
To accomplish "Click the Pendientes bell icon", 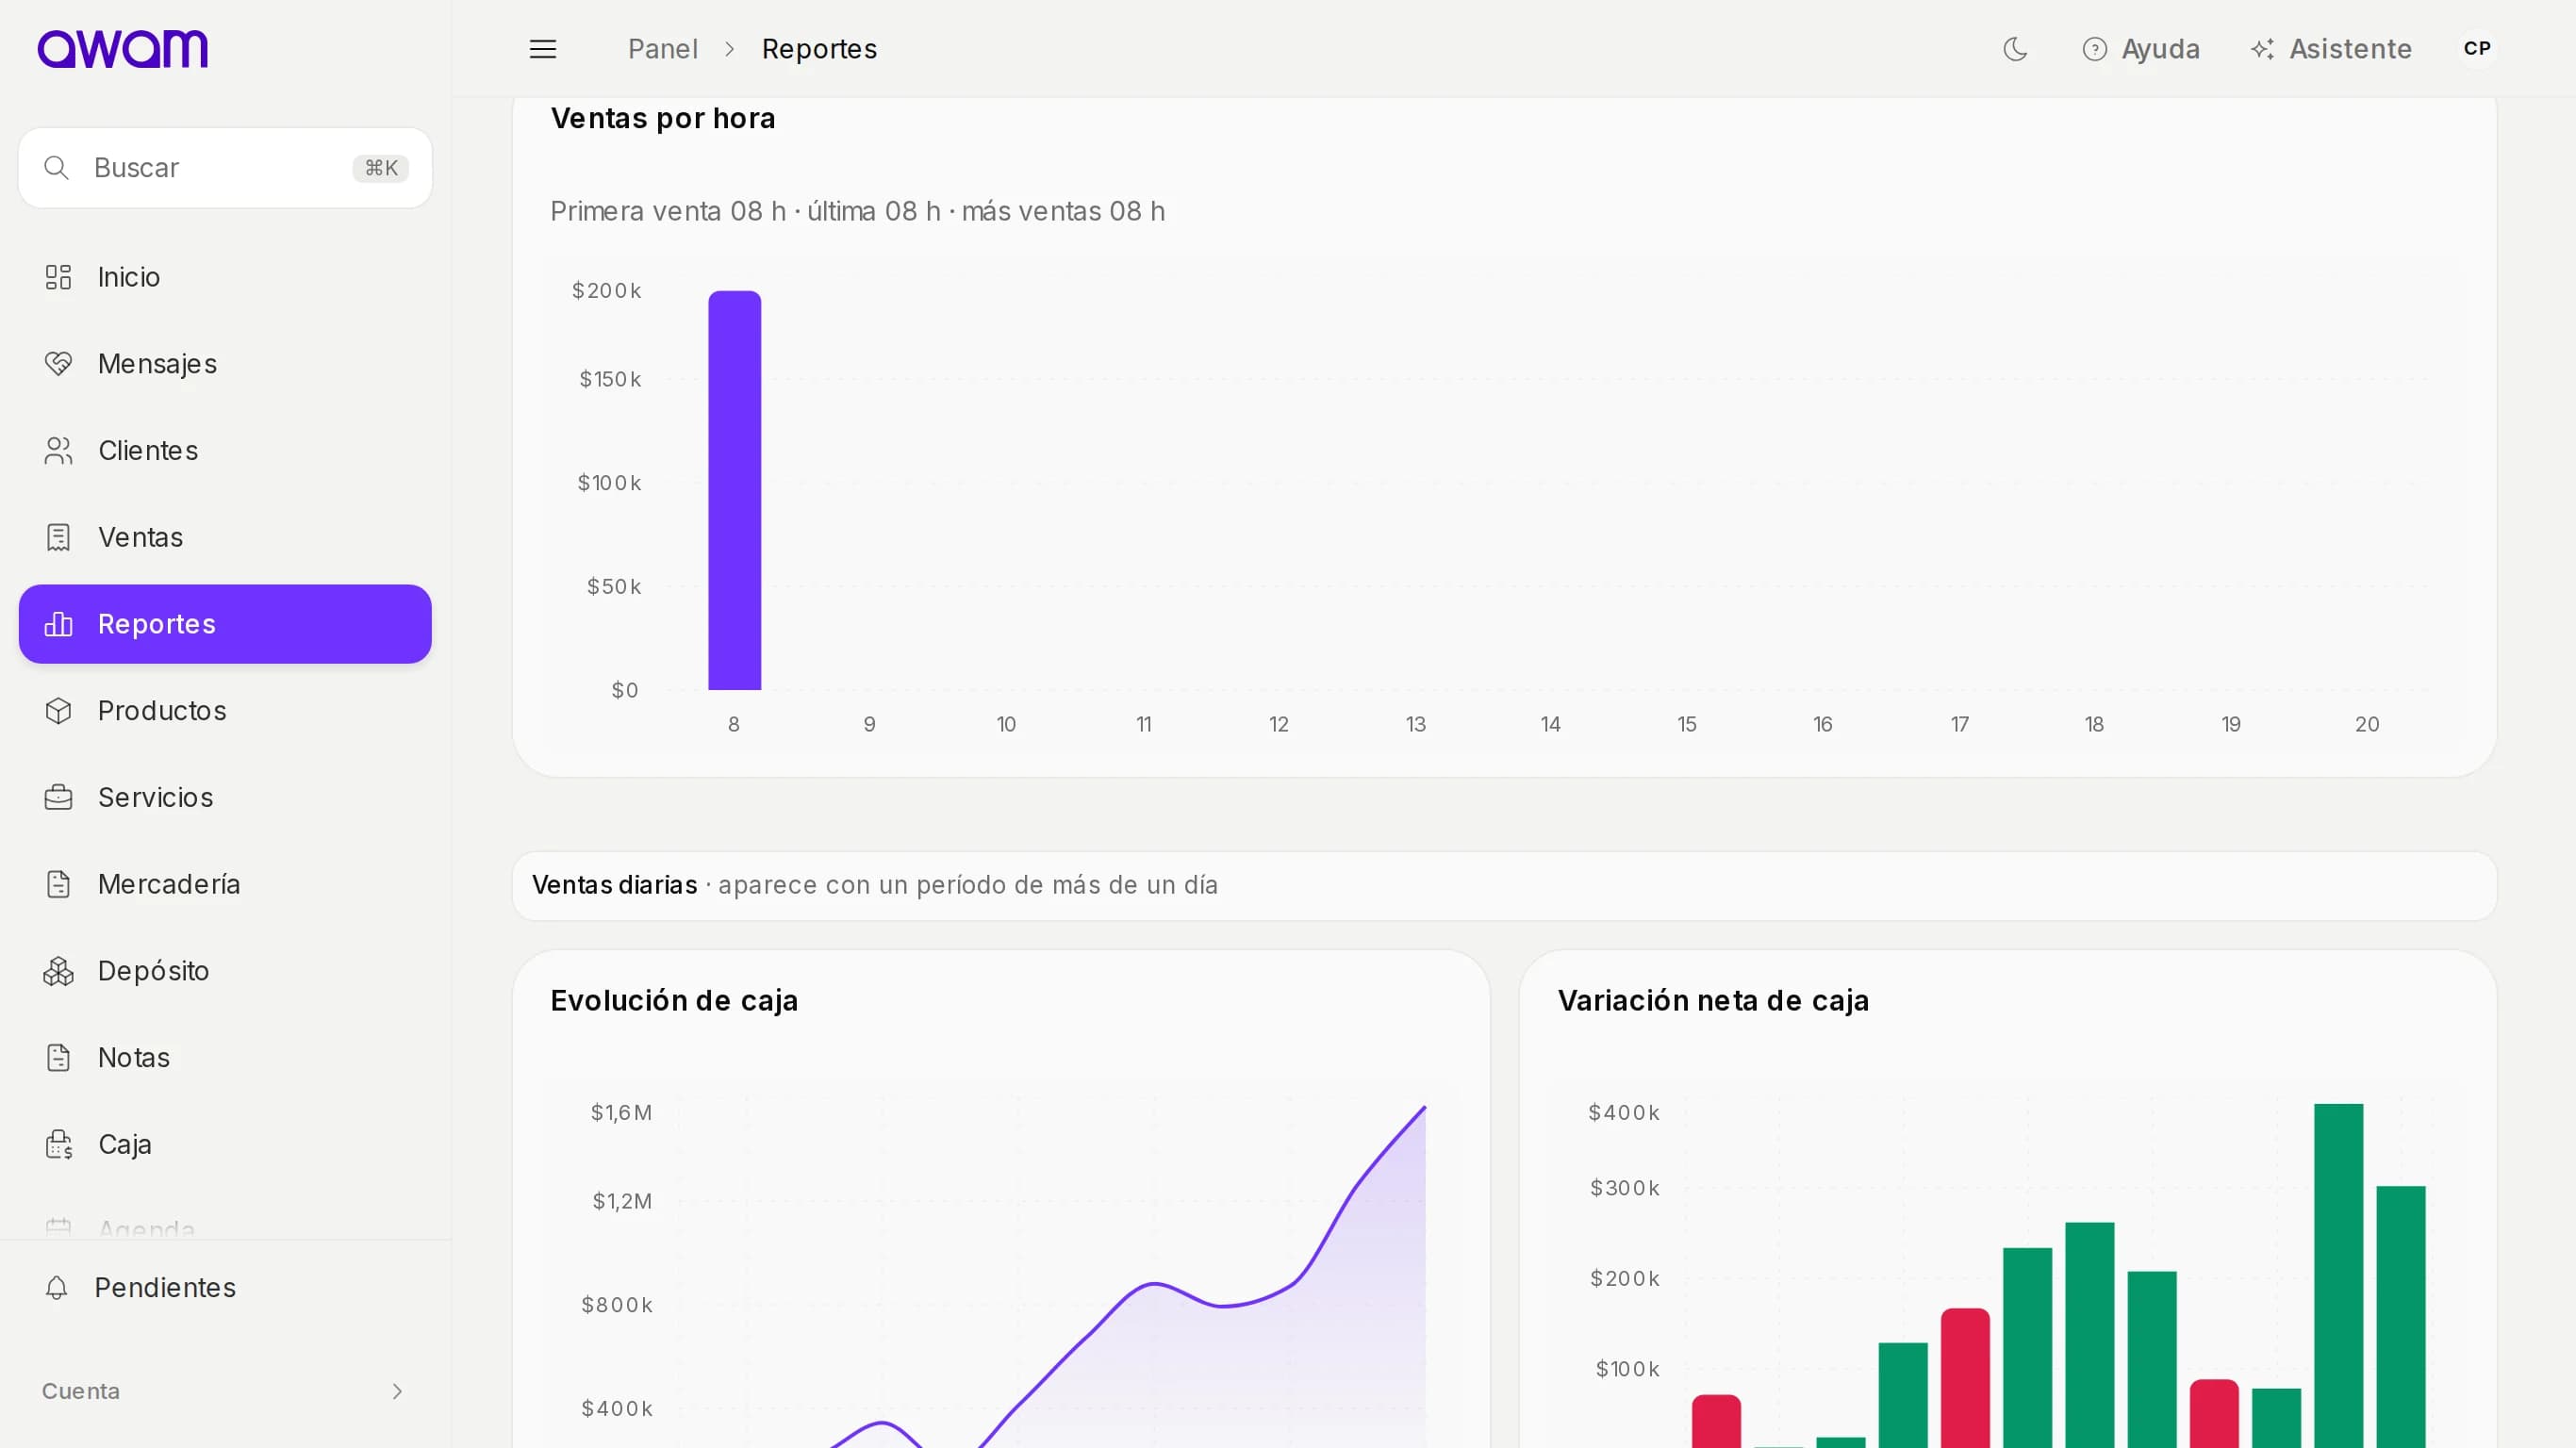I will (57, 1287).
